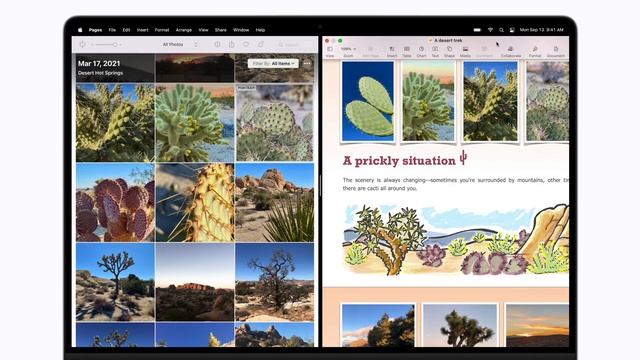This screenshot has height=360, width=640.
Task: Select the green teddy bear cholla photo
Action: tap(195, 123)
